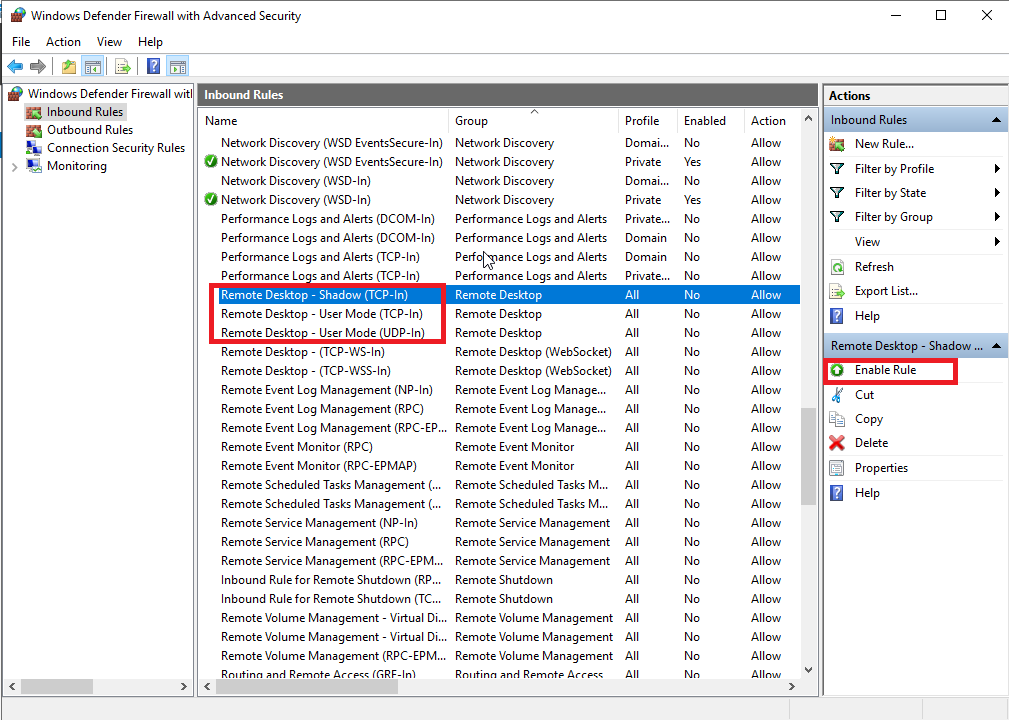Open the Help menu
Viewport: 1009px width, 720px height.
[x=150, y=42]
